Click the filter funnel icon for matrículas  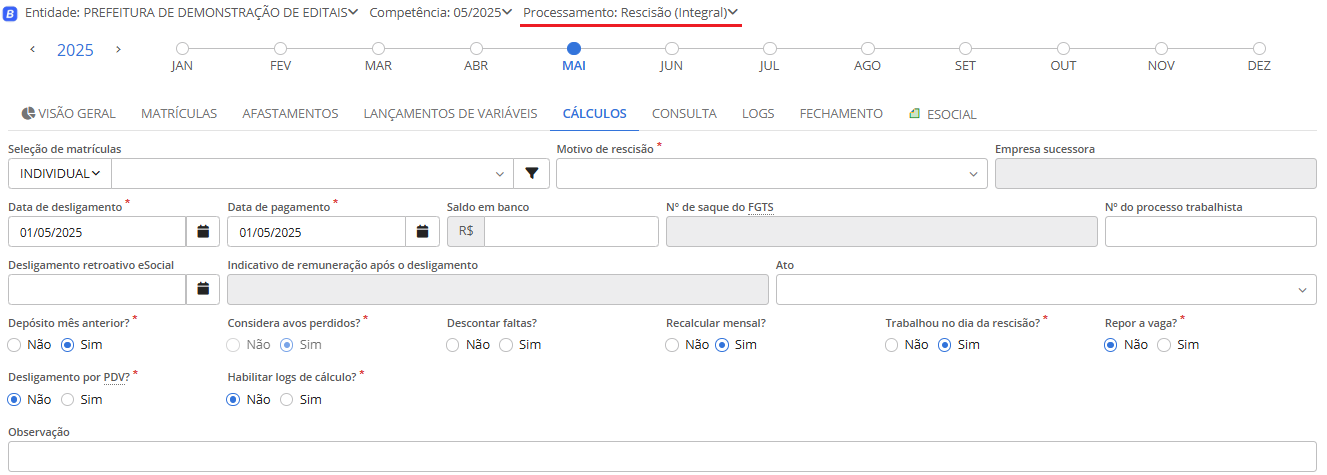point(531,174)
